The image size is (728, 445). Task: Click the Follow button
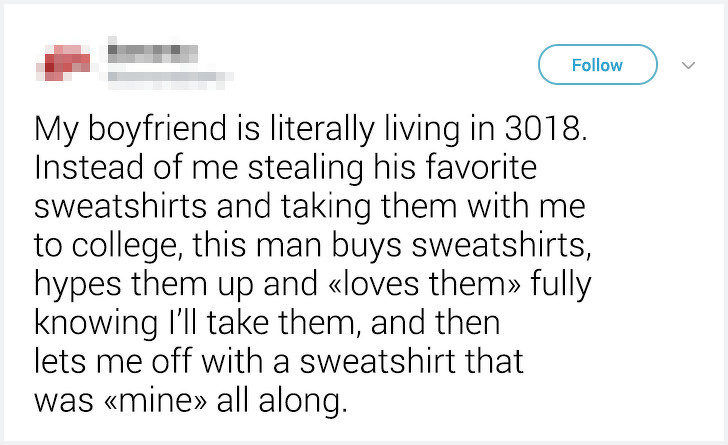598,65
